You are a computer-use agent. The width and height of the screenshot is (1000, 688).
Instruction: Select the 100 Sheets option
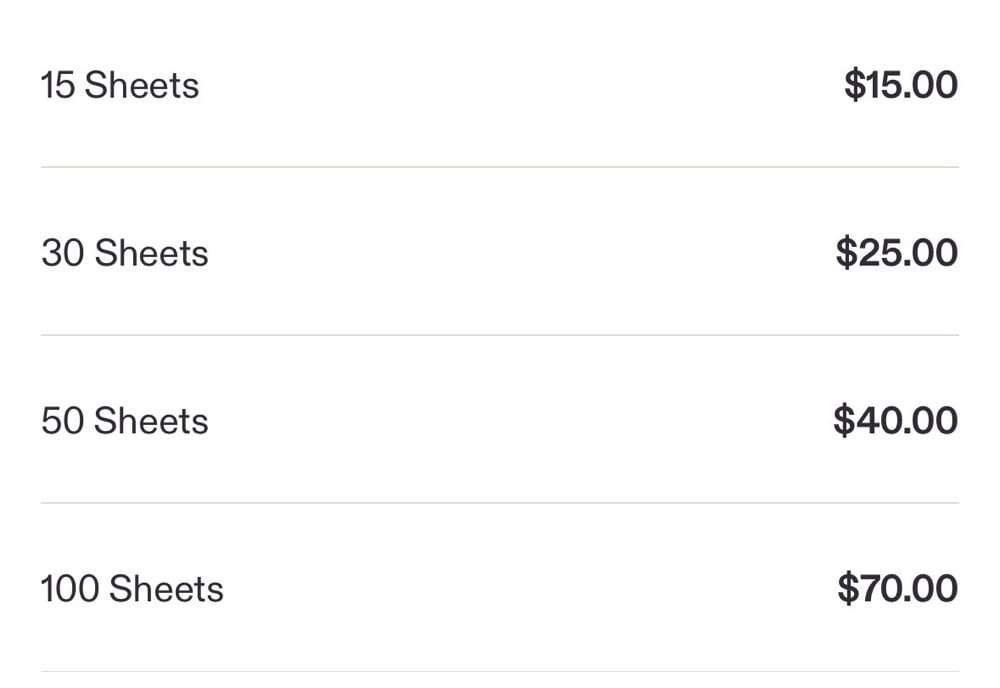(x=132, y=589)
